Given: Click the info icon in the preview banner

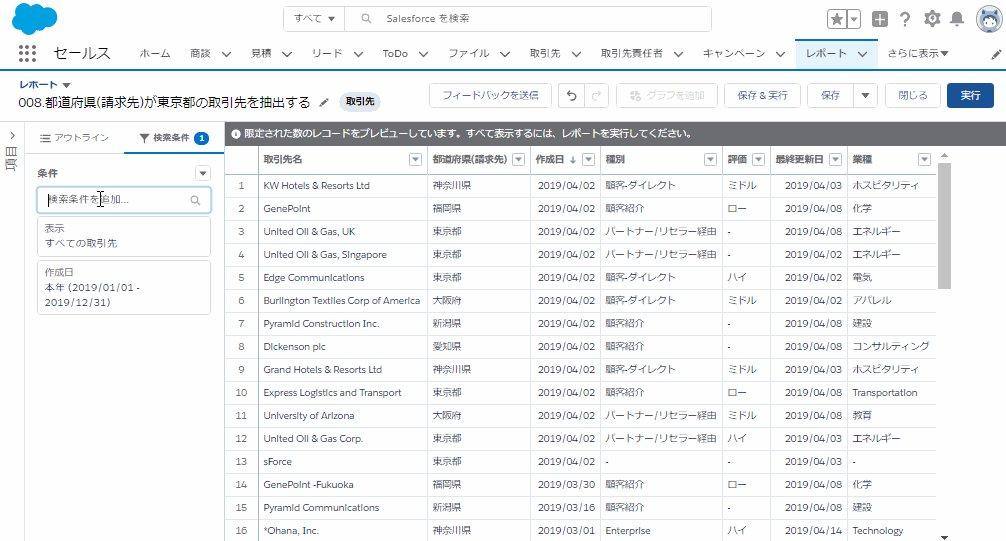Looking at the screenshot, I should (235, 134).
